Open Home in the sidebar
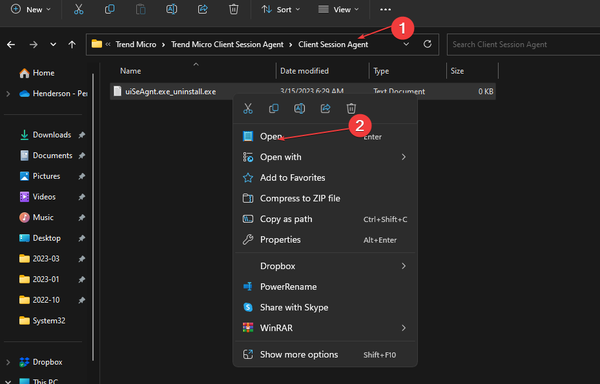Viewport: 600px width, 384px height. tap(37, 73)
